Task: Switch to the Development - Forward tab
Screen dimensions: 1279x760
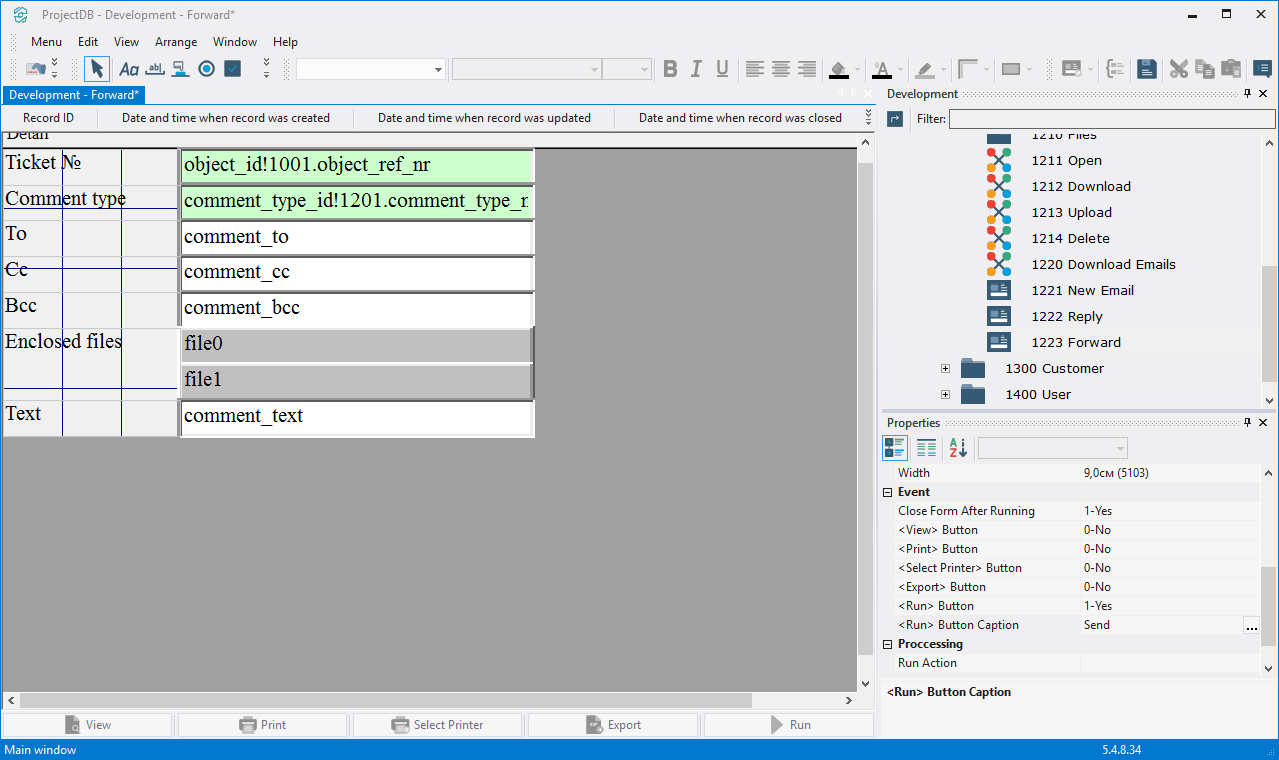Action: point(74,95)
